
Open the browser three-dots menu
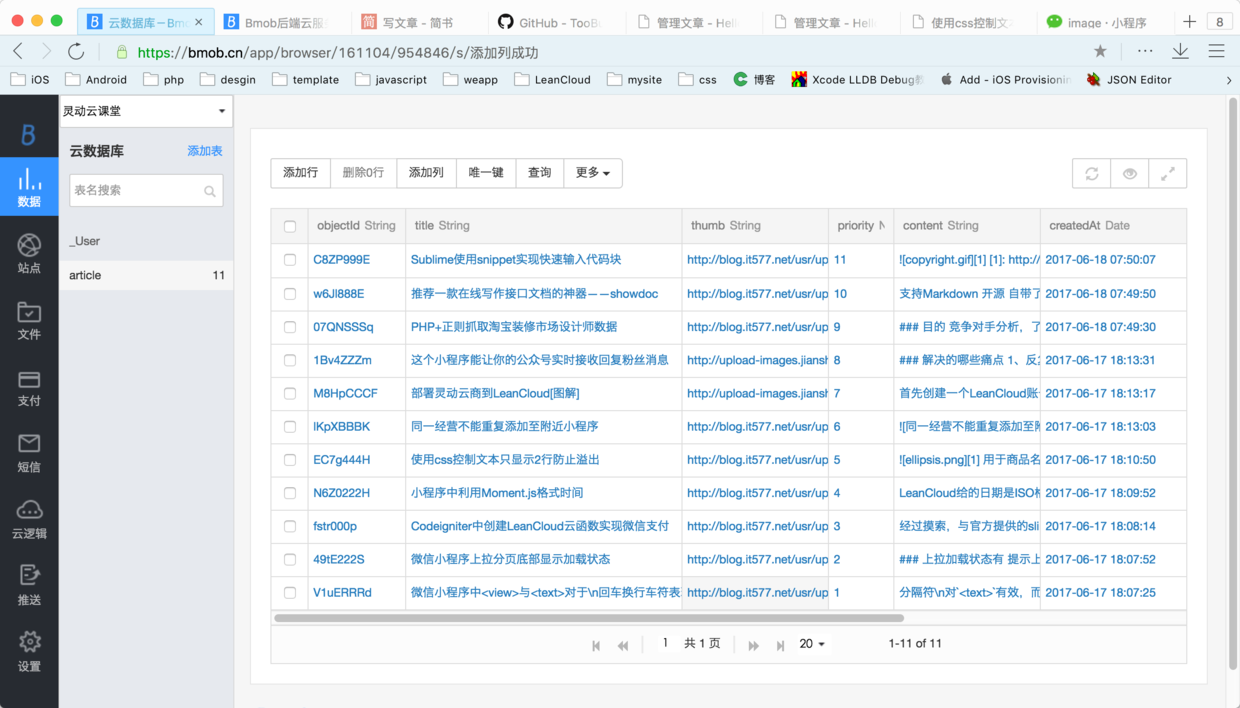1145,51
